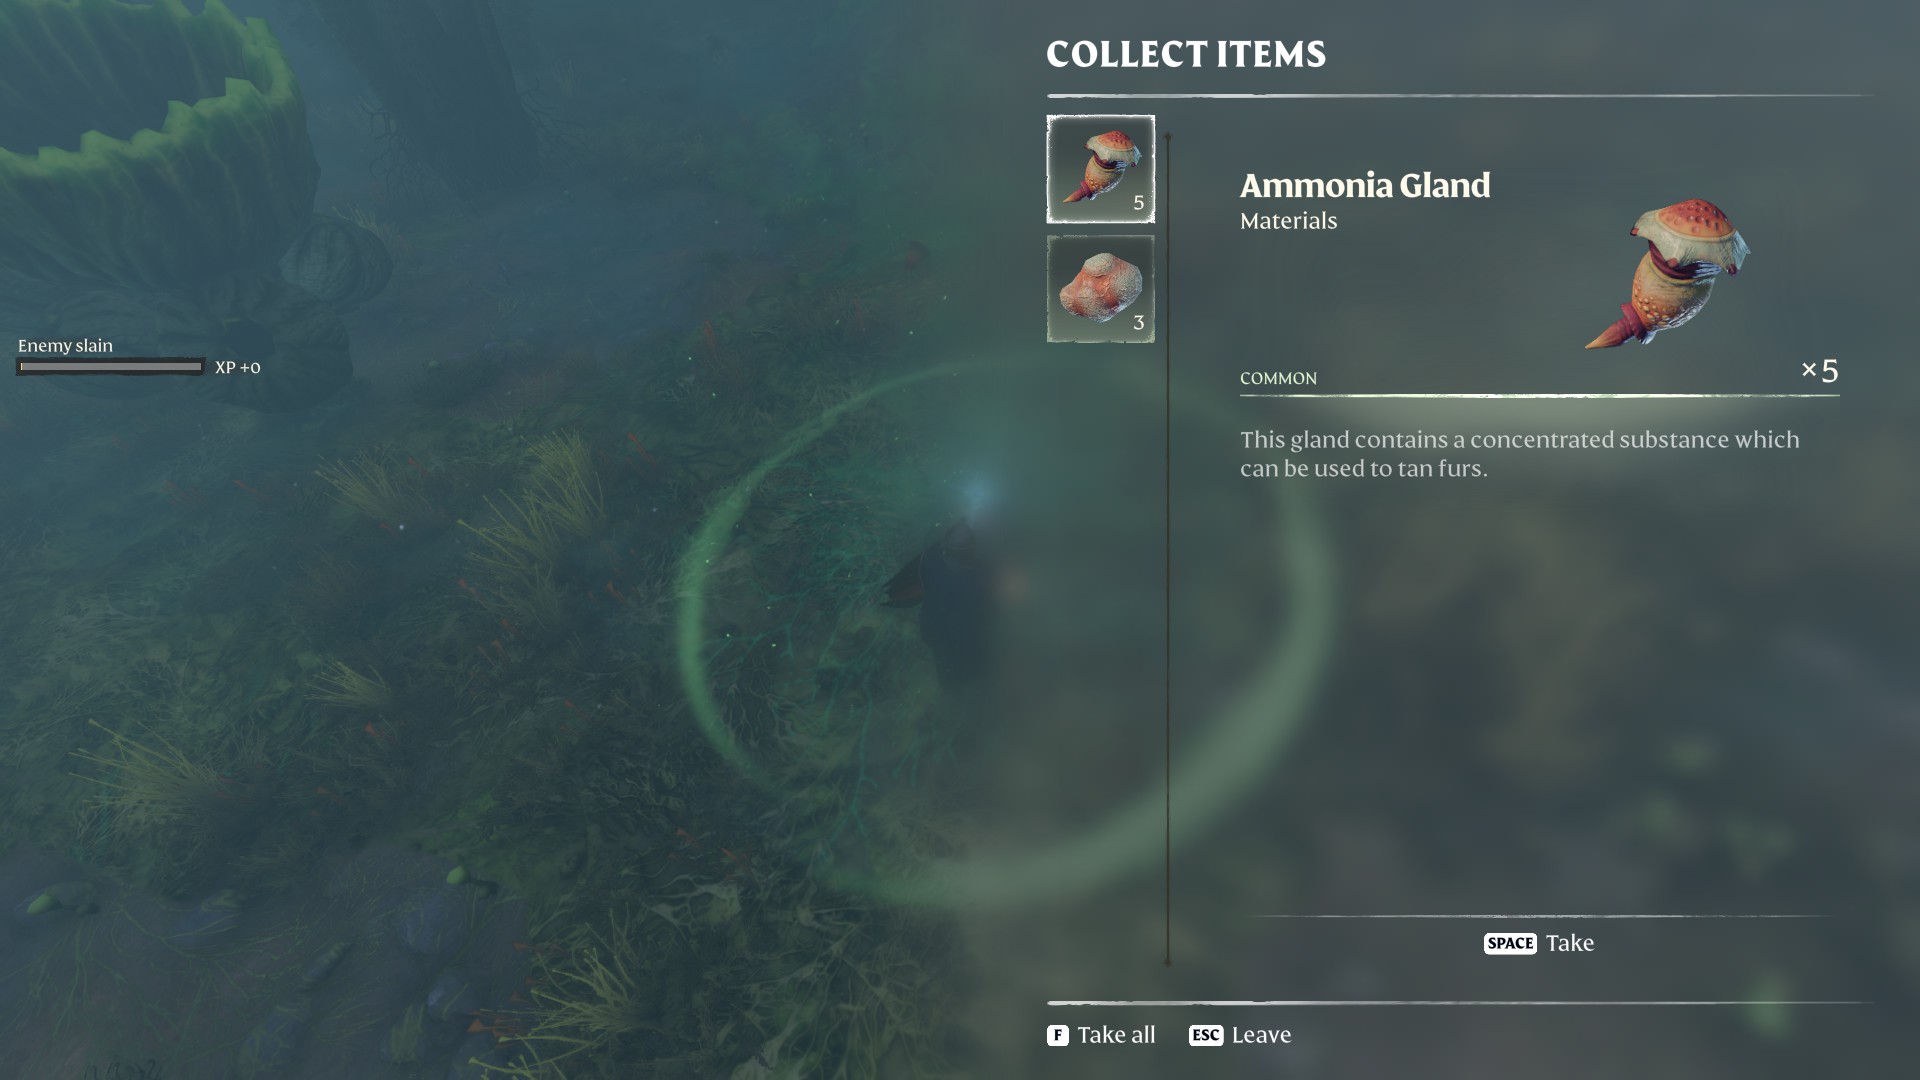
Task: Click the COMMON rarity label
Action: pyautogui.click(x=1278, y=378)
